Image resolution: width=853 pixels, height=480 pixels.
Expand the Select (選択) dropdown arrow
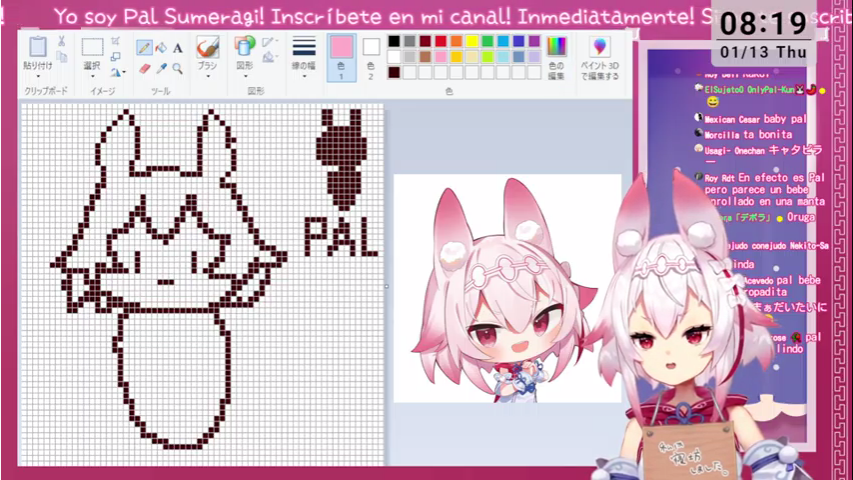pyautogui.click(x=92, y=76)
